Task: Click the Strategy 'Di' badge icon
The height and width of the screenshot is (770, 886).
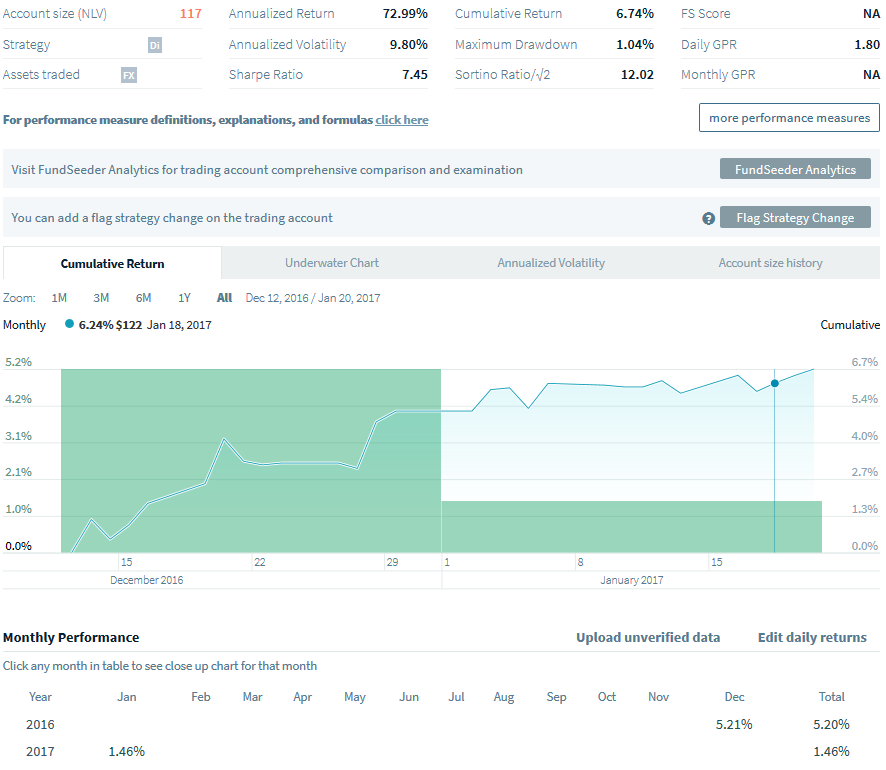Action: click(154, 45)
